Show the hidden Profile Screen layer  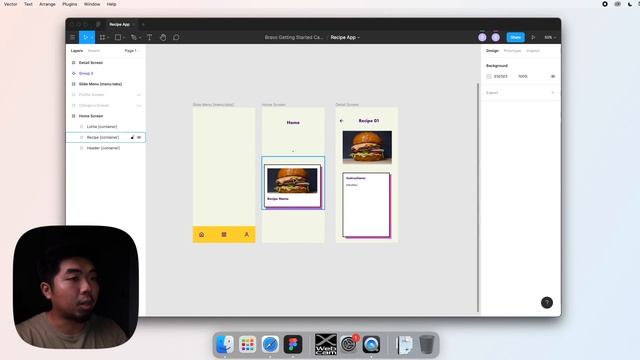(139, 95)
